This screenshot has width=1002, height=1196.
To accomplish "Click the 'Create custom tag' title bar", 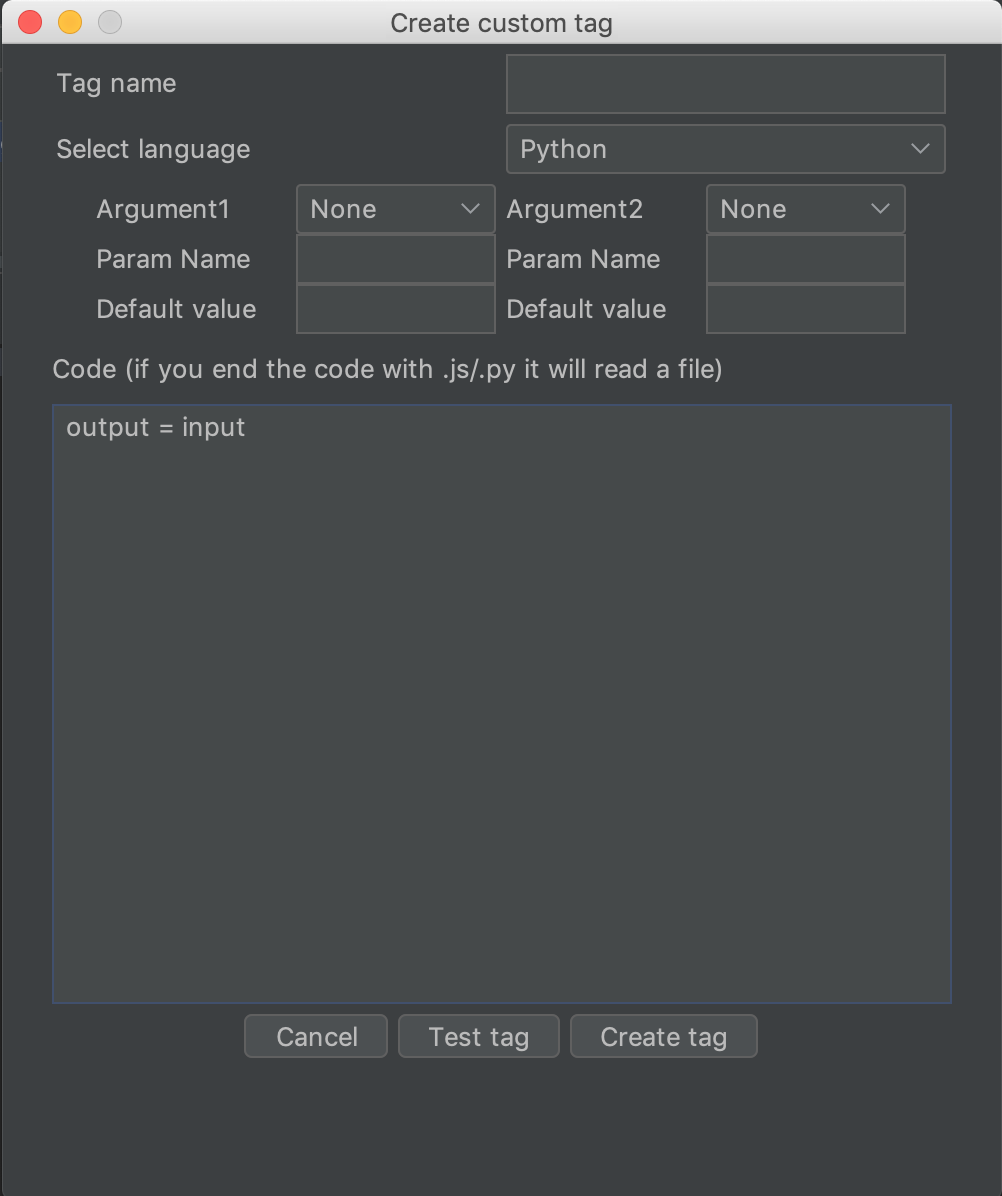I will point(501,23).
